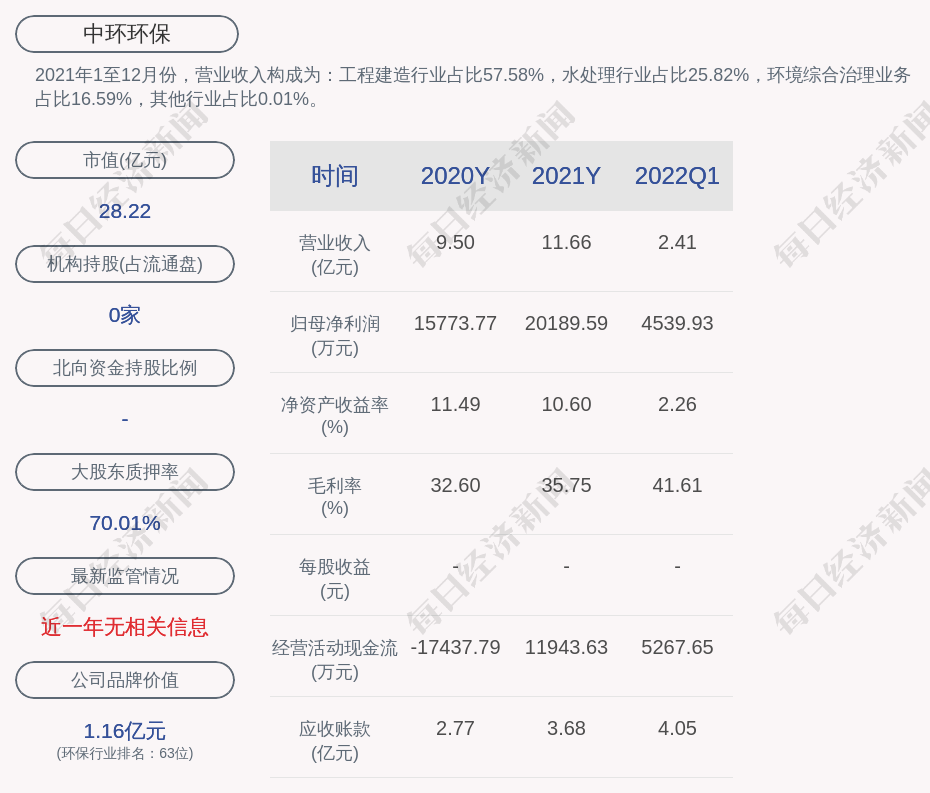Viewport: 930px width, 793px height.
Task: Click the 机构持股(占流通盘) label
Action: coord(125,264)
